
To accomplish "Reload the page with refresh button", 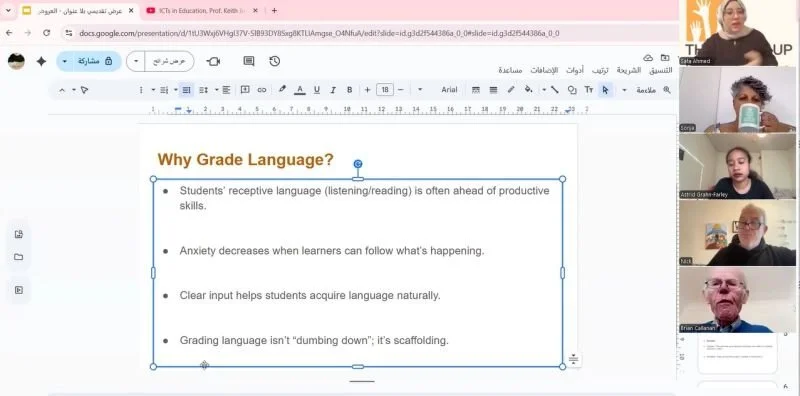I will 46,33.
